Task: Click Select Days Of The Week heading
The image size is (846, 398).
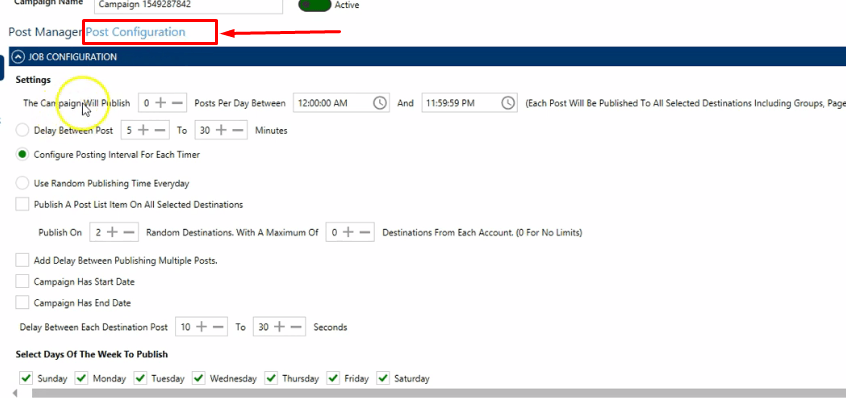Action: coord(92,354)
